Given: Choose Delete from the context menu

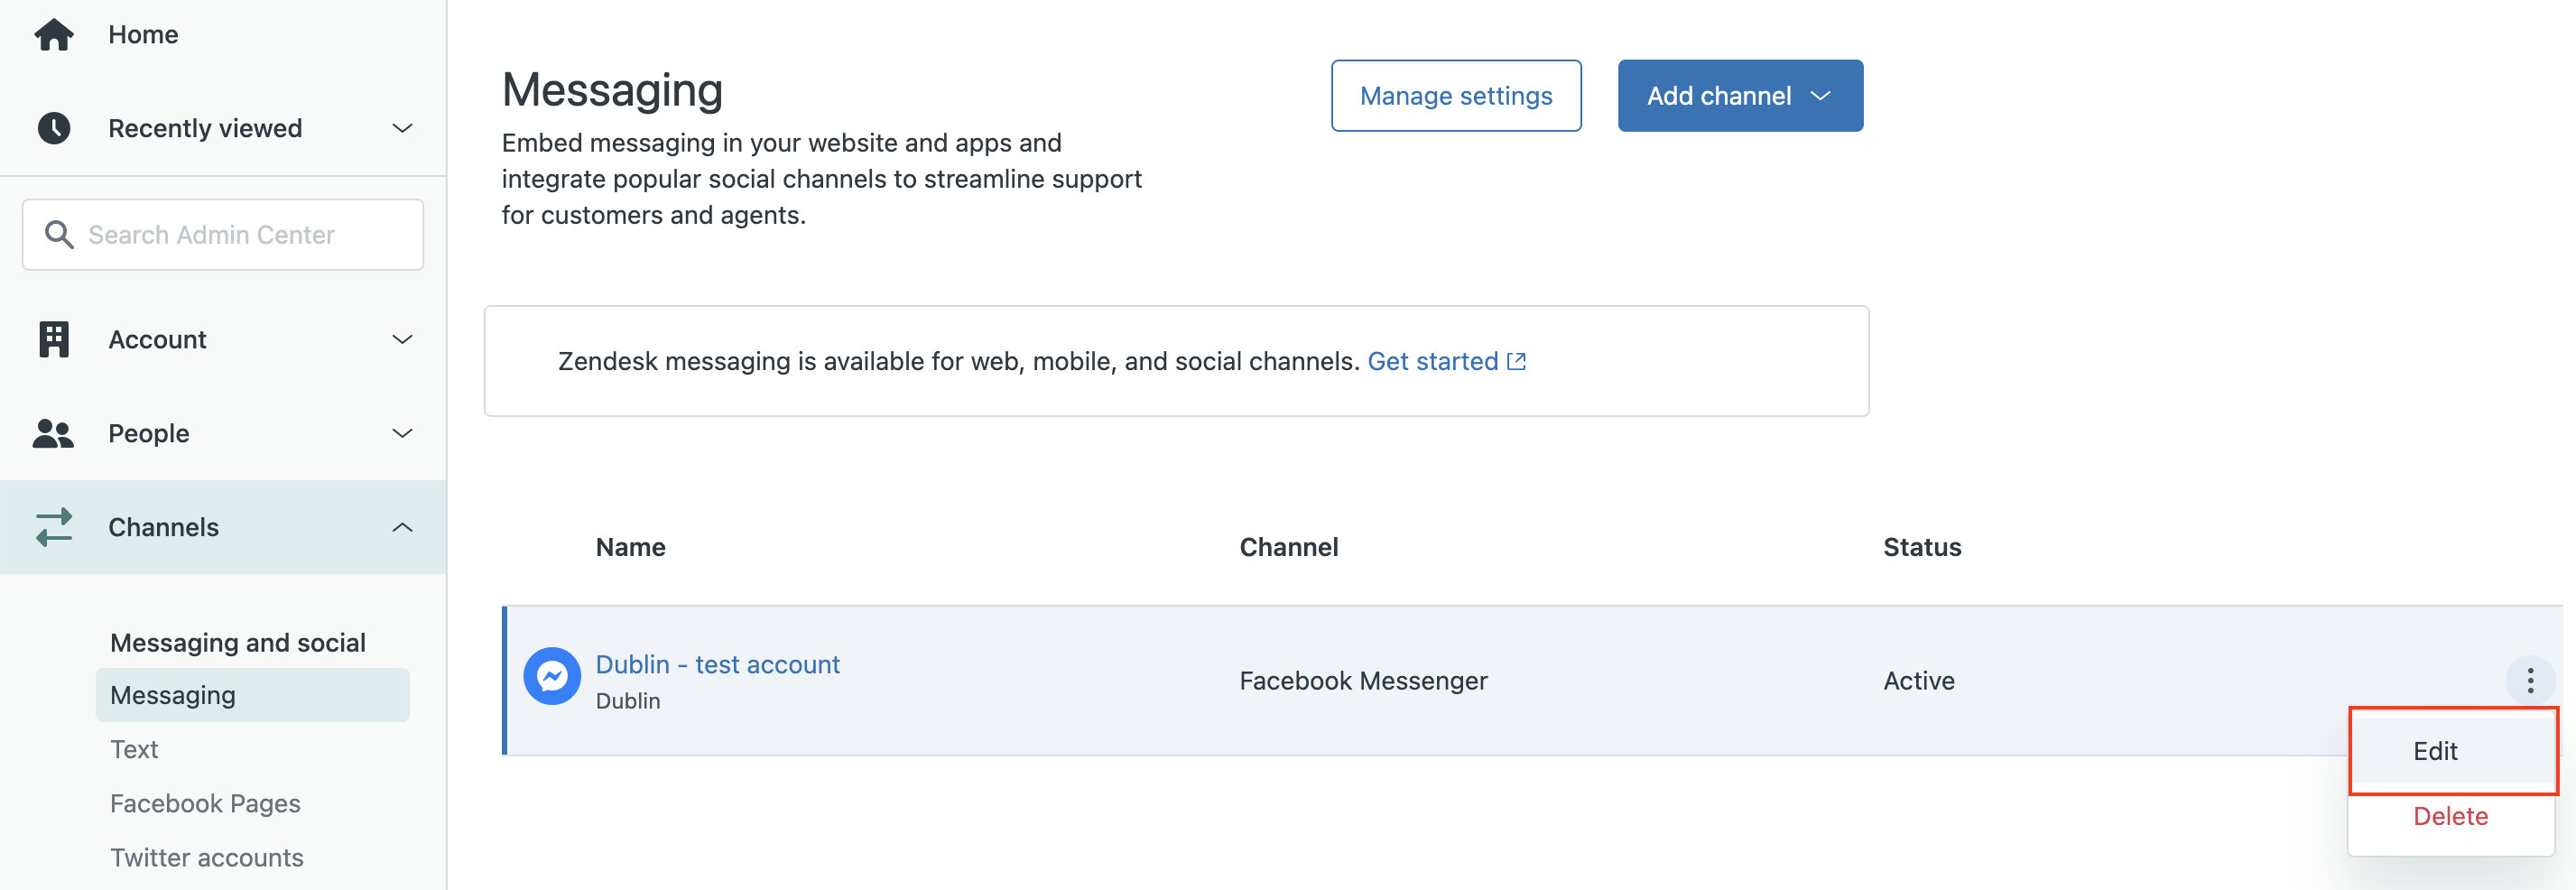Looking at the screenshot, I should click(2450, 816).
